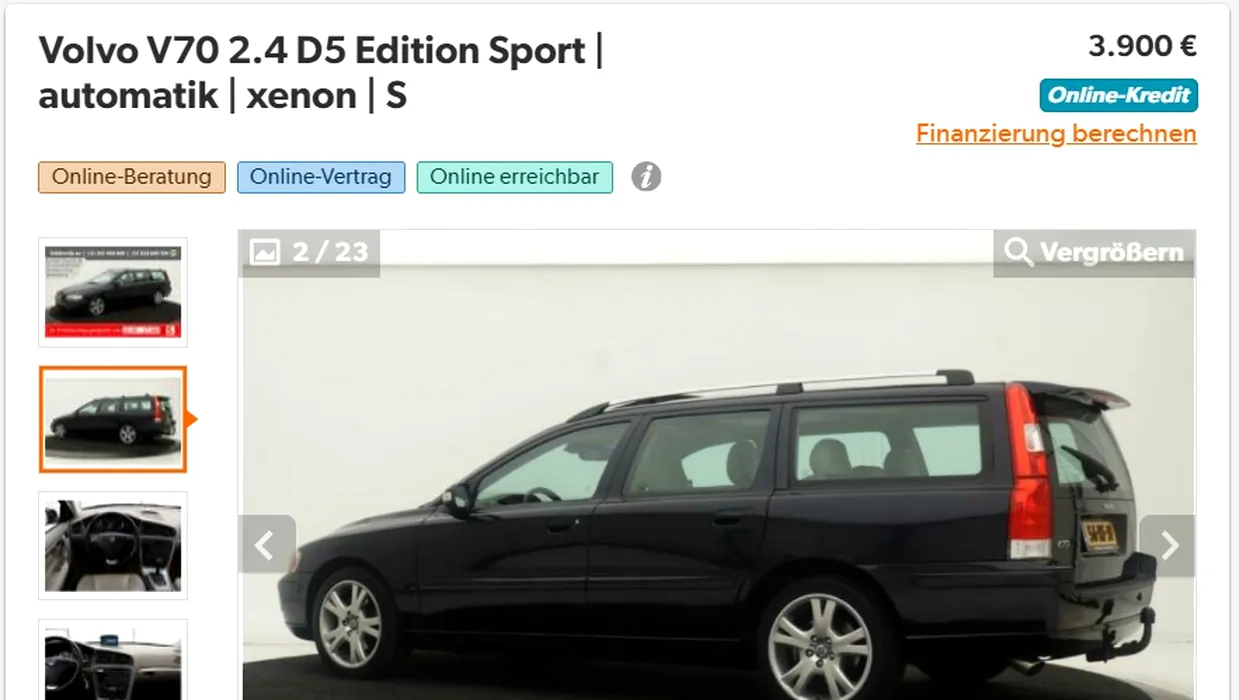This screenshot has height=700, width=1239.
Task: Click the magnifier Vergrößern icon
Action: (1018, 252)
